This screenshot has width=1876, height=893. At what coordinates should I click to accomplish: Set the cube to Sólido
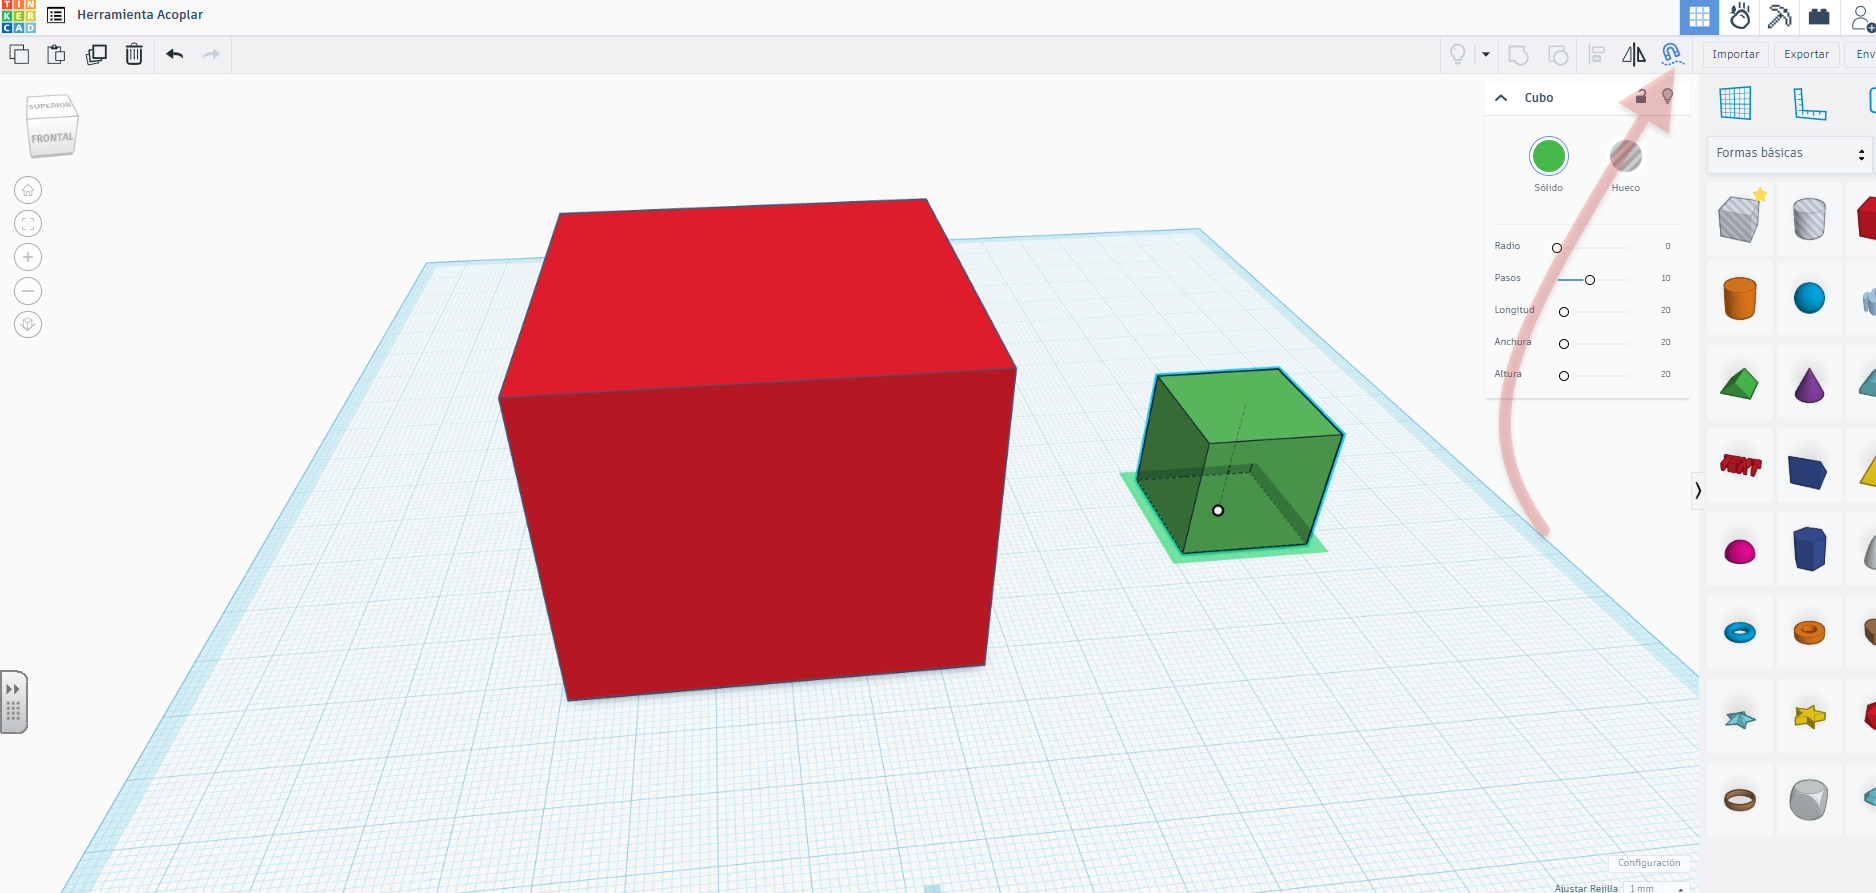[1548, 157]
